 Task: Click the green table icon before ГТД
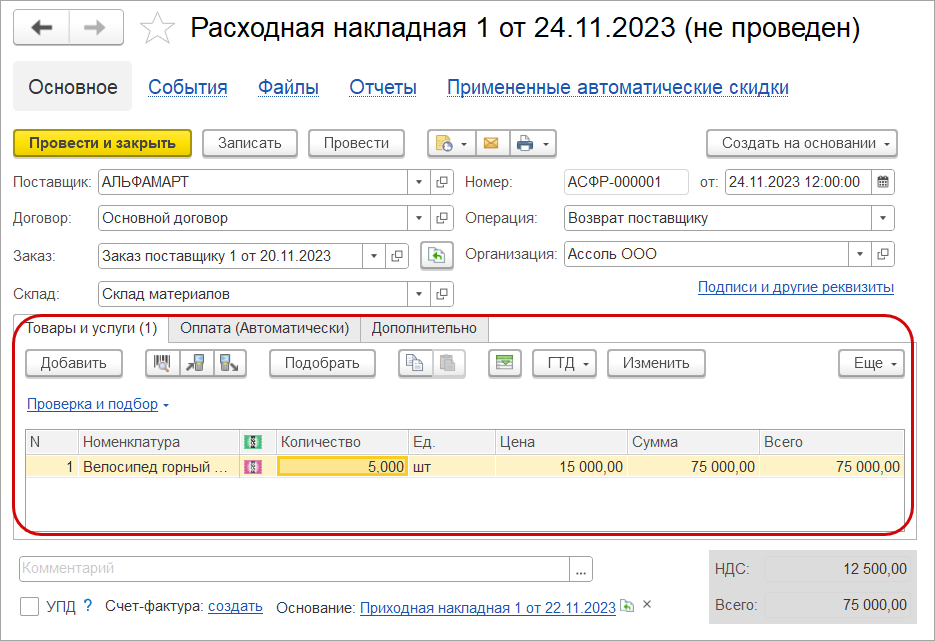coord(505,363)
